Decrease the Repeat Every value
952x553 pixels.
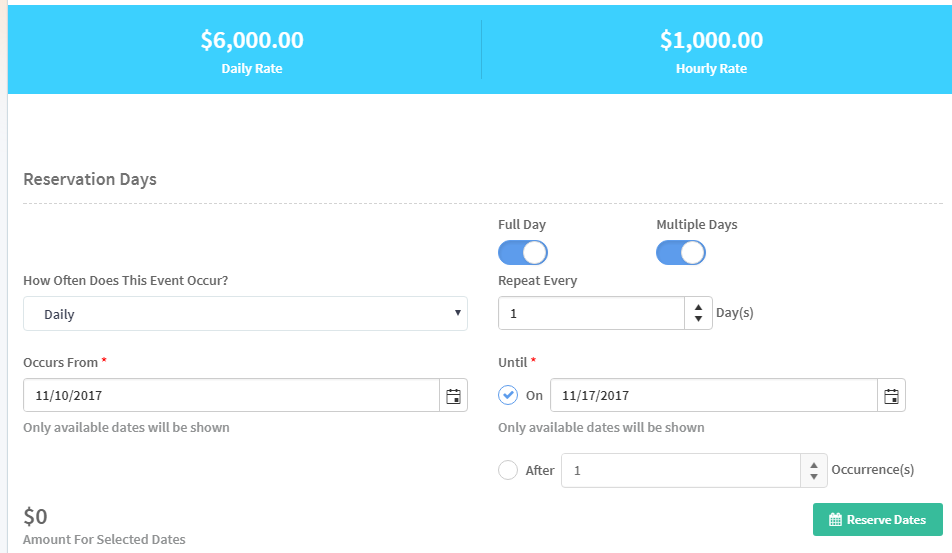point(698,320)
